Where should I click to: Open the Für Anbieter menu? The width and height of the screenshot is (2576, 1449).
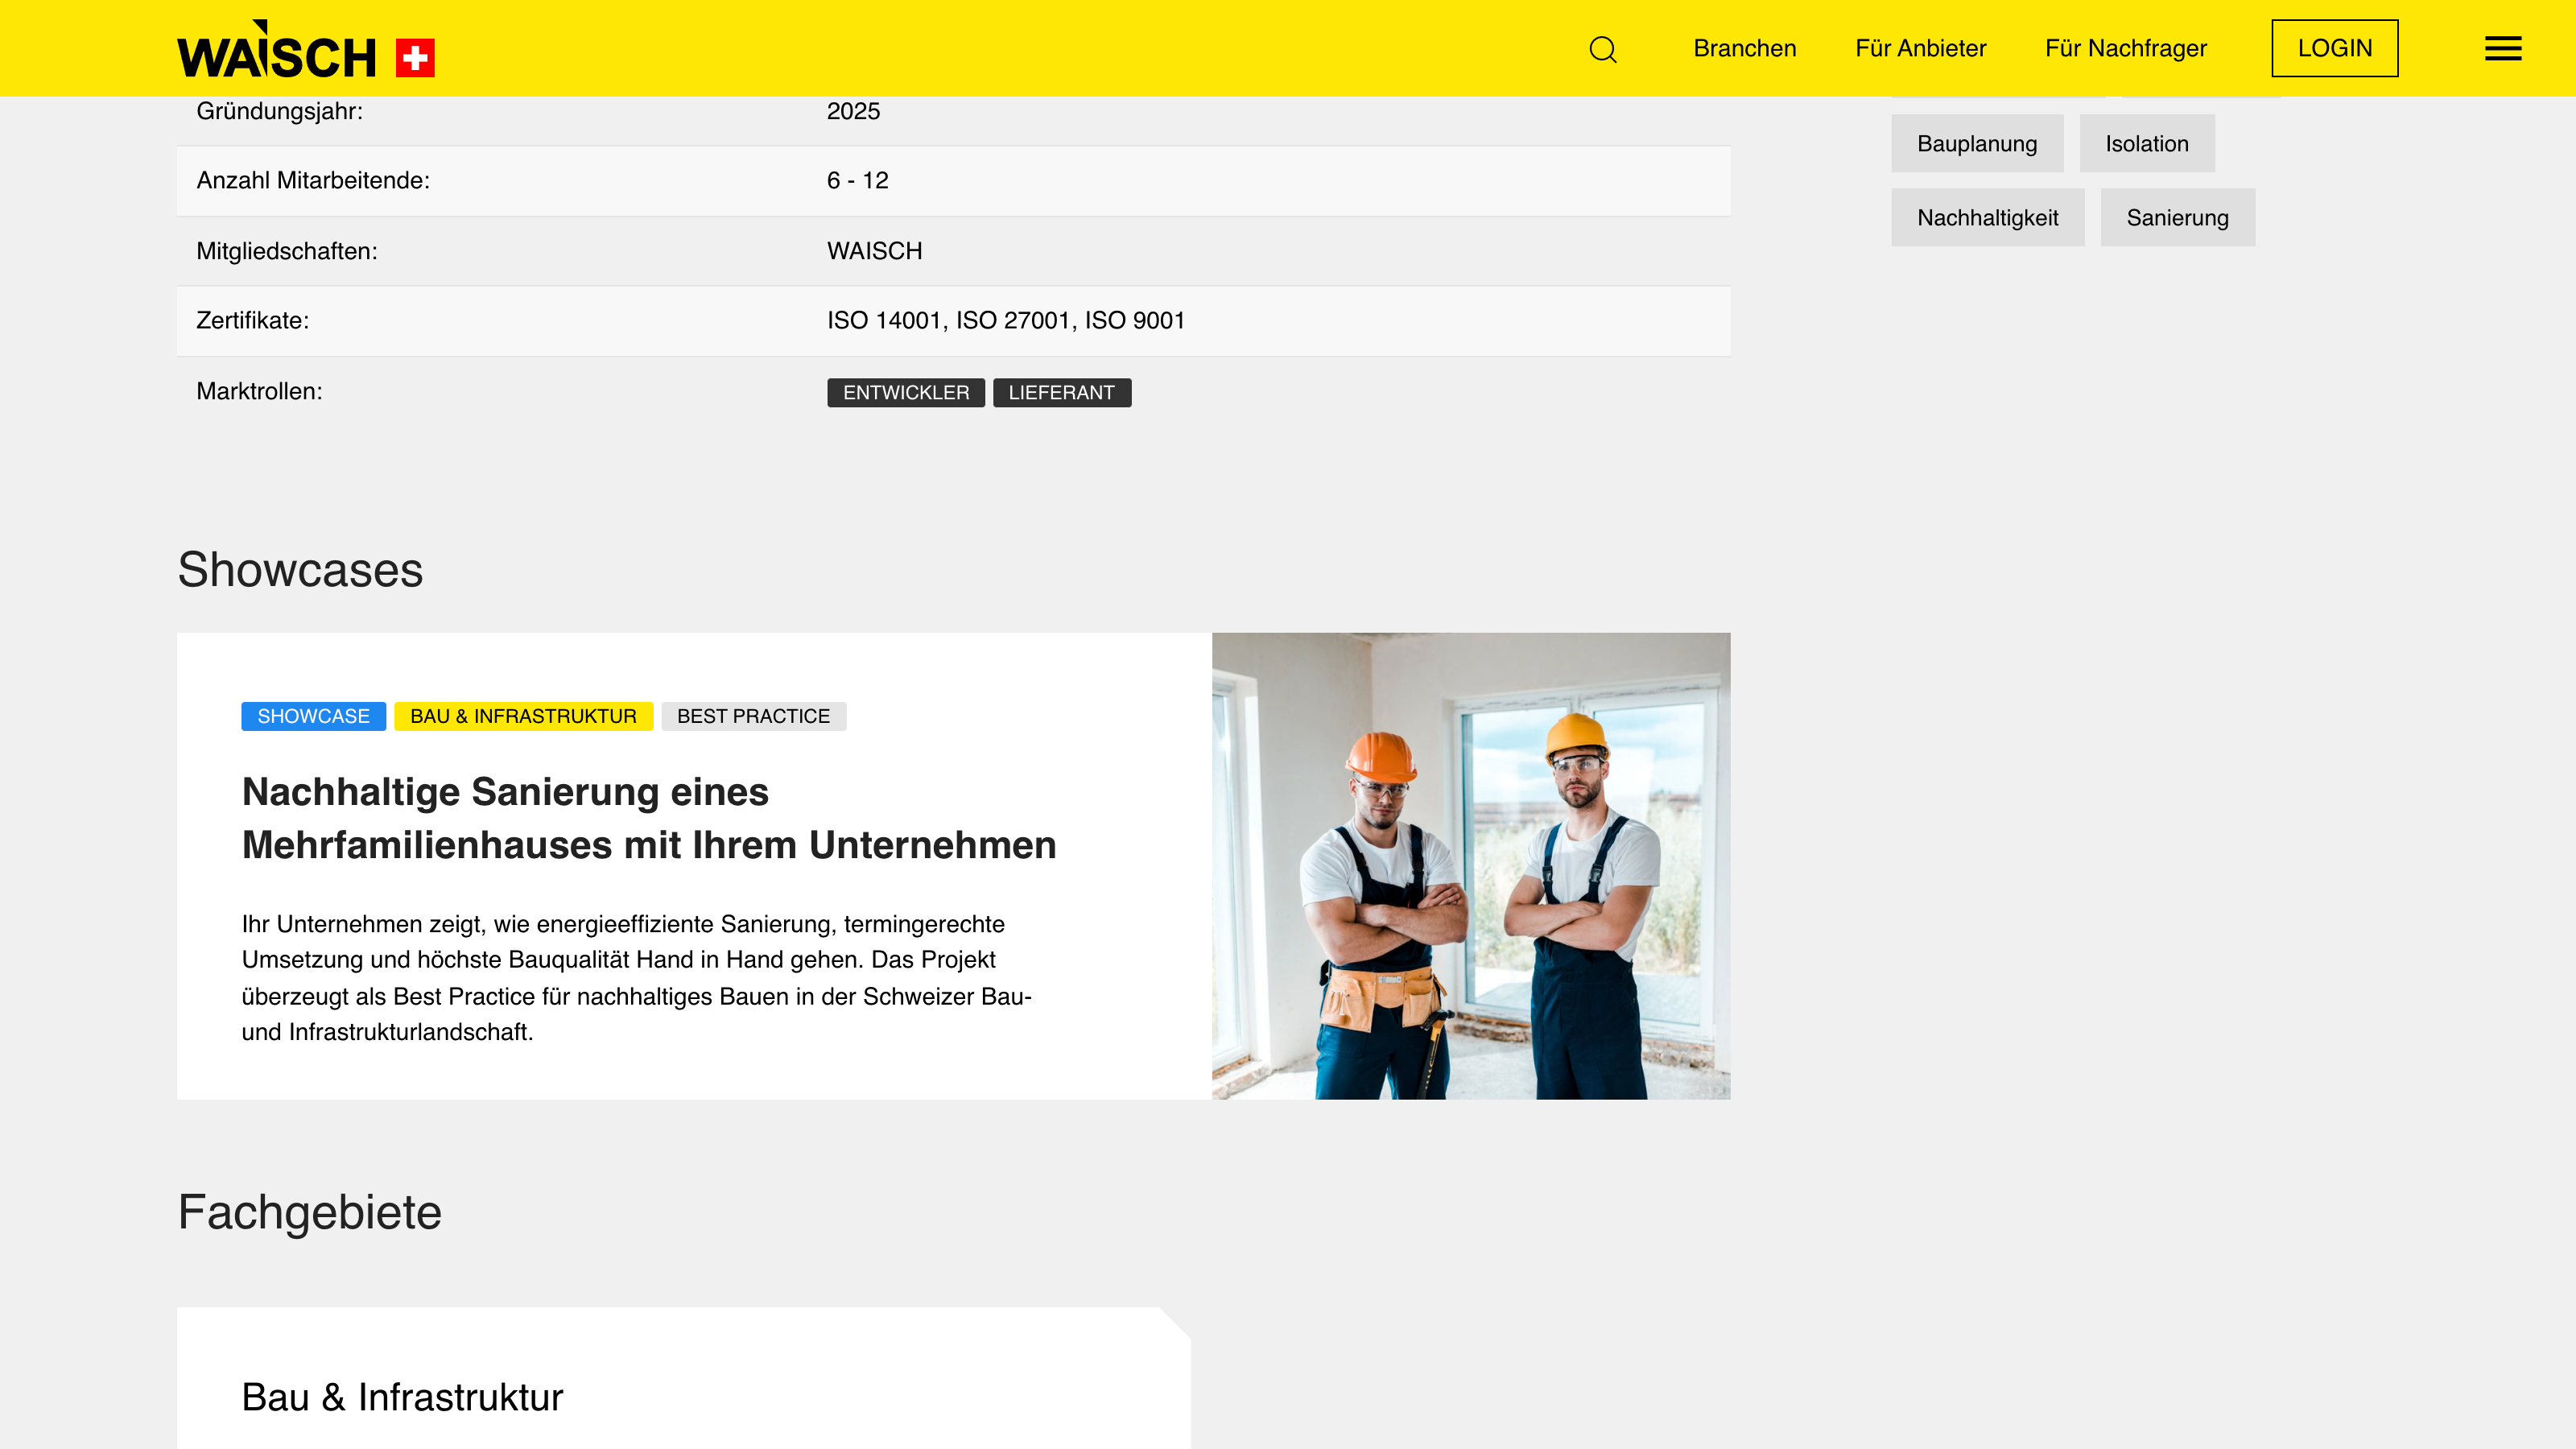click(1920, 48)
